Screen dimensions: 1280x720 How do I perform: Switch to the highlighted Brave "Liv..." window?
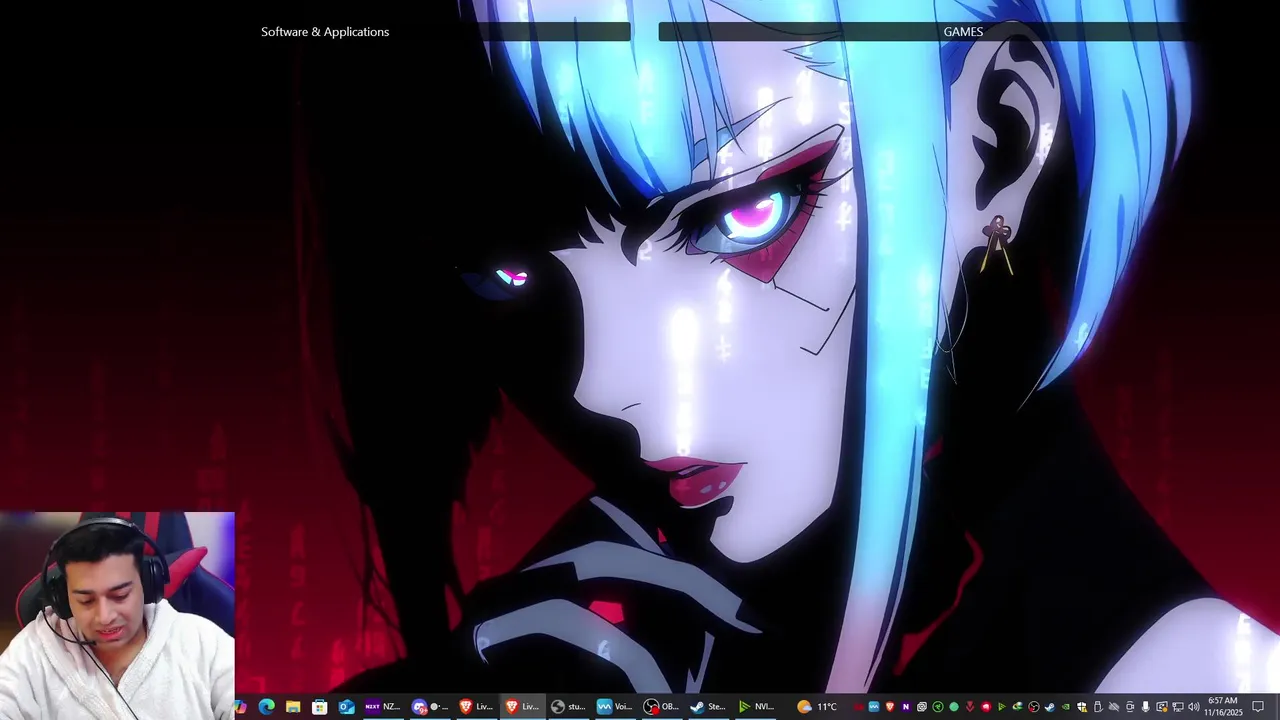pyautogui.click(x=521, y=707)
